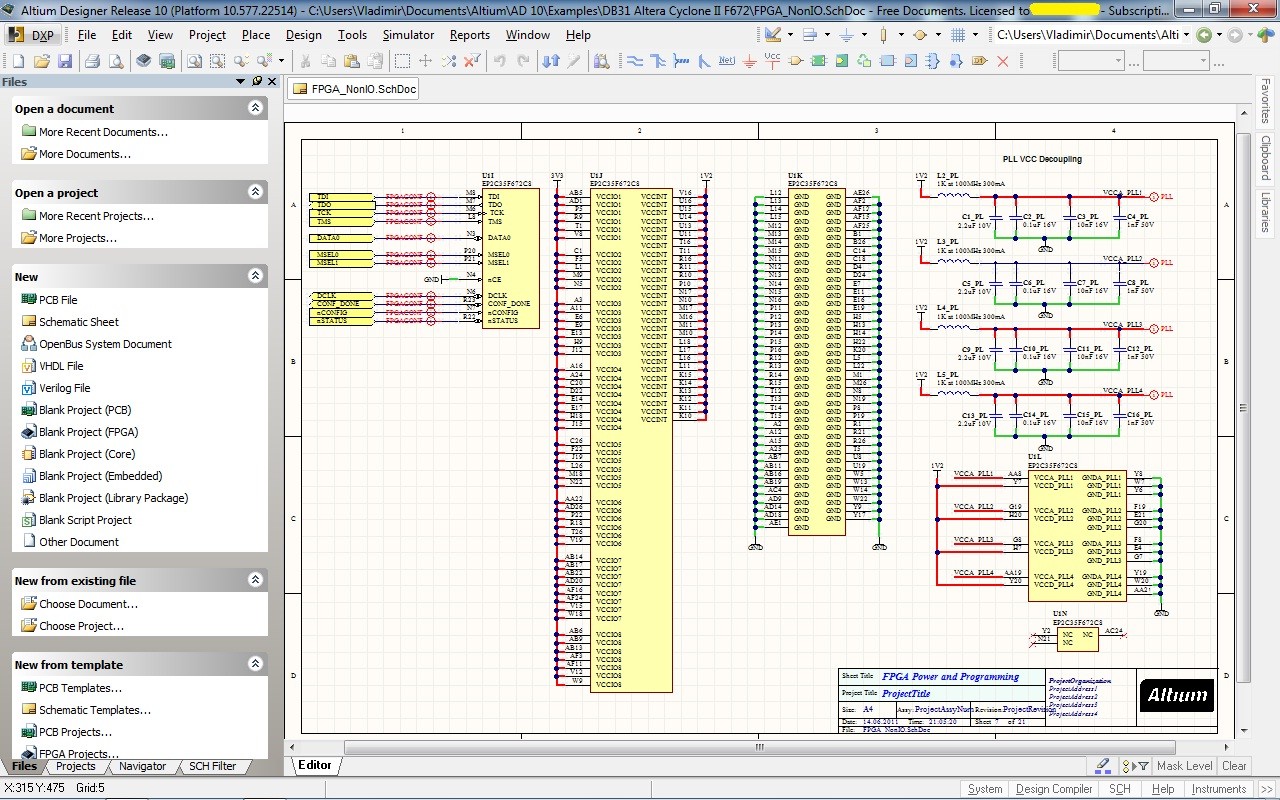Click the Open document folder icon

point(42,61)
